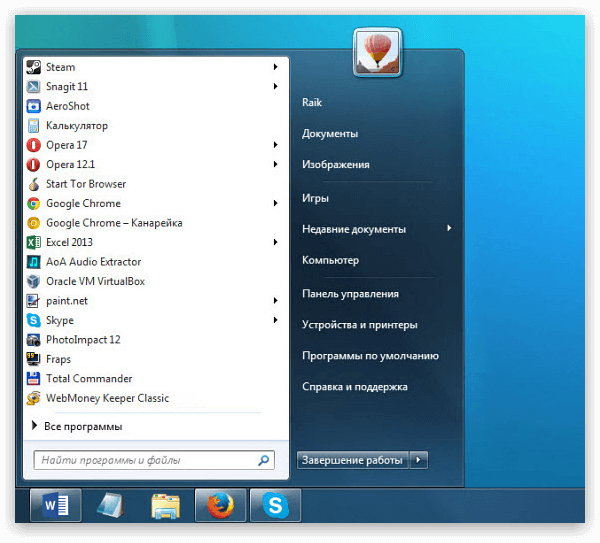Open shutdown options arrow next to Завершение работы
Screen dimensions: 600x543
(x=419, y=460)
